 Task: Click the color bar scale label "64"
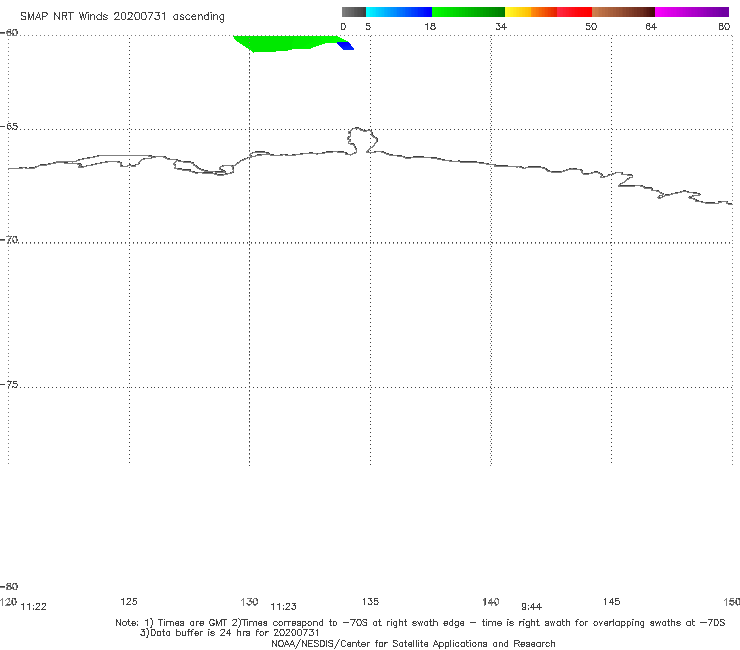point(651,26)
